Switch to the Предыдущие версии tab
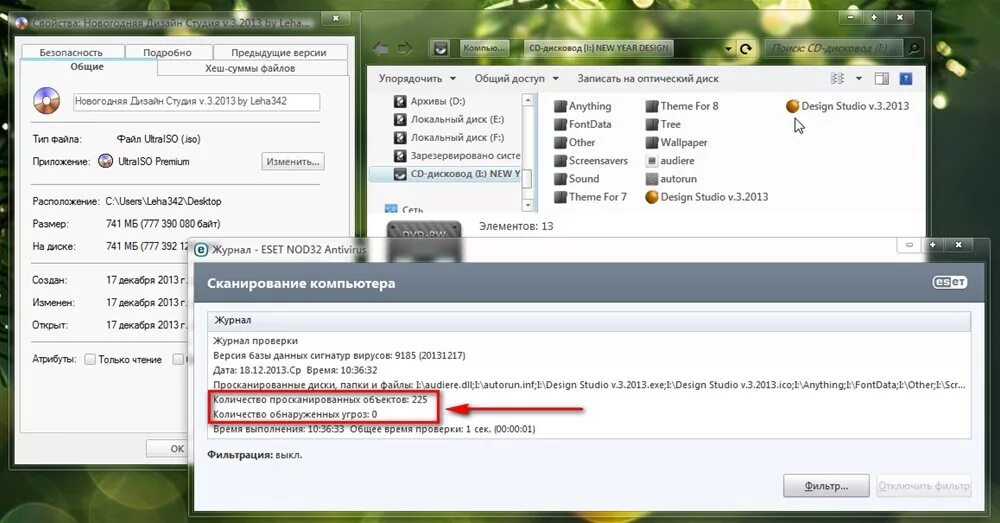This screenshot has height=523, width=1000. (279, 52)
